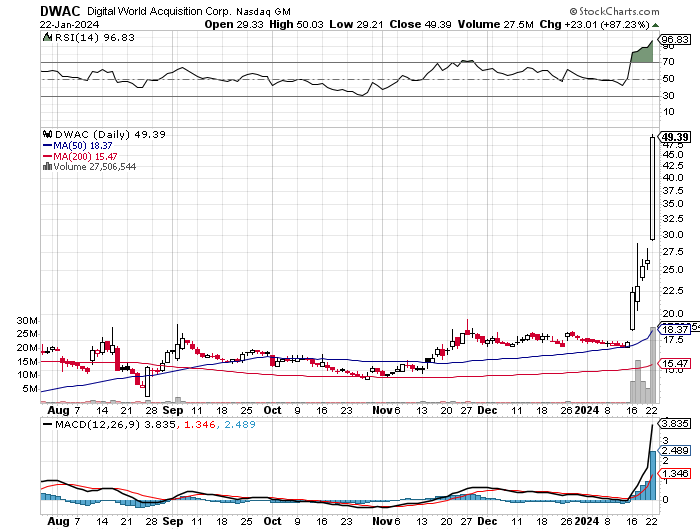Click the Dec label on the price axis
The width and height of the screenshot is (700, 530).
click(x=487, y=410)
